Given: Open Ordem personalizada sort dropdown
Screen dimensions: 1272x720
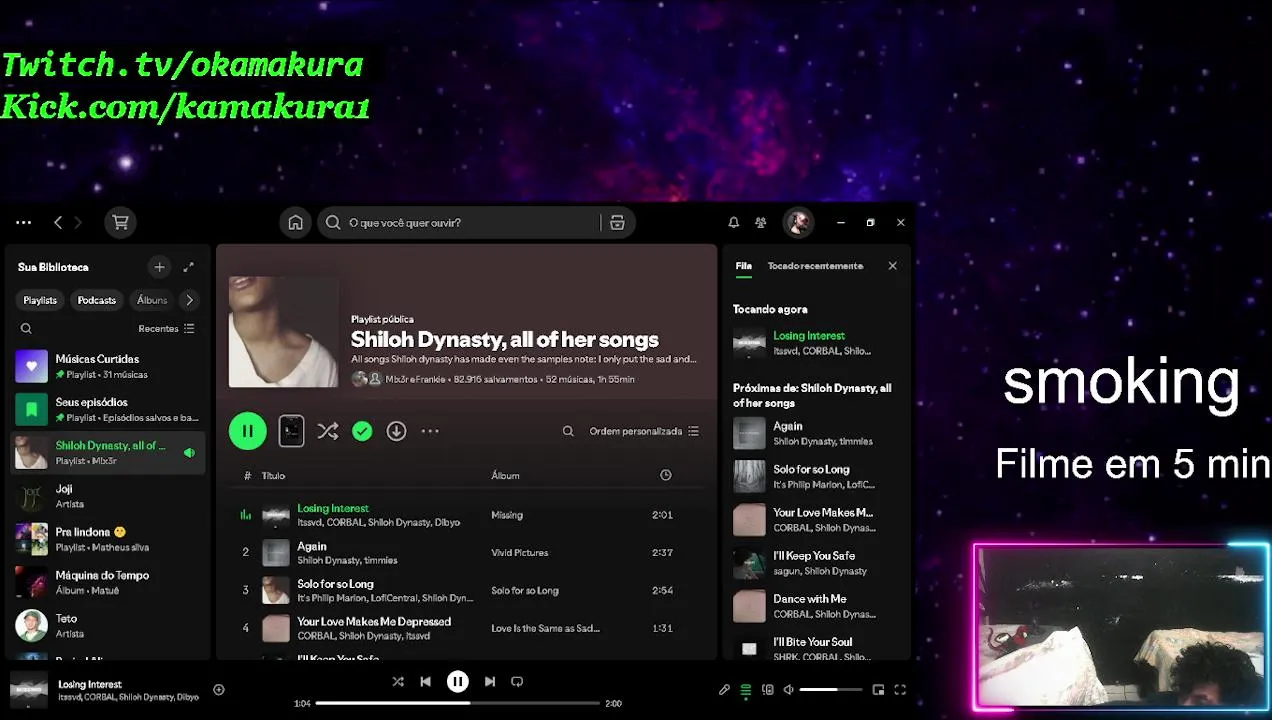Looking at the screenshot, I should tap(644, 431).
